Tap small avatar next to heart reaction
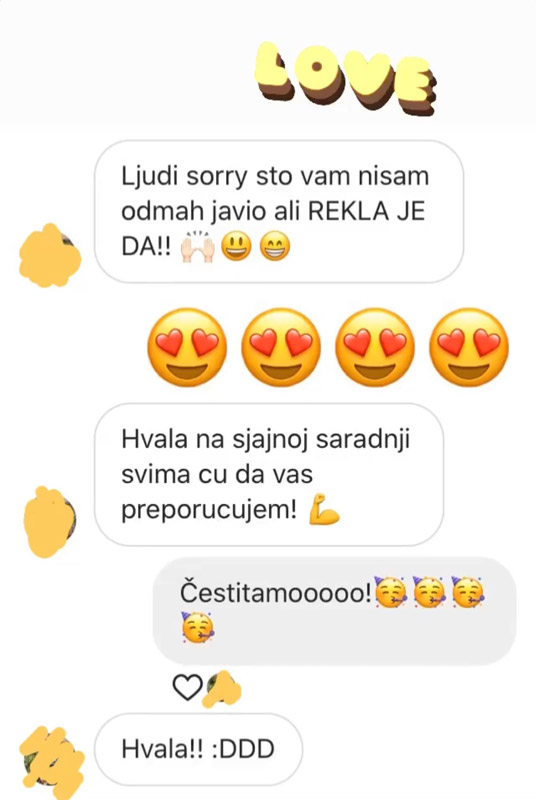Screen dimensions: 536x800 222,688
